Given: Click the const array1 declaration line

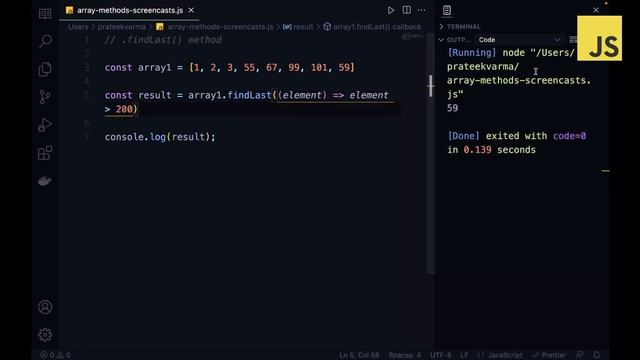Looking at the screenshot, I should click(x=230, y=67).
